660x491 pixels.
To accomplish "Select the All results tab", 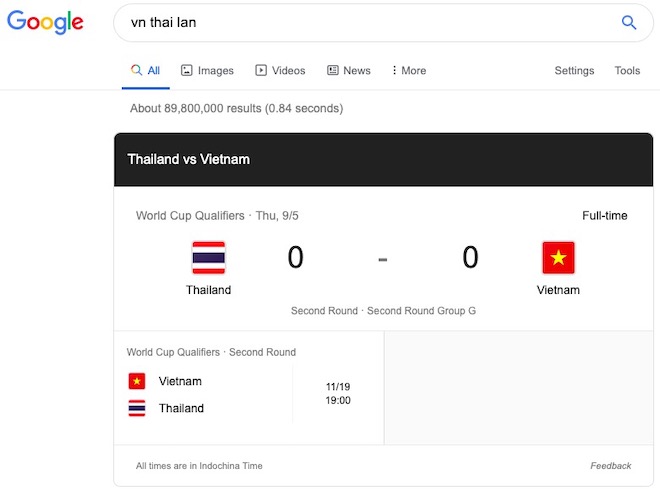I will point(146,70).
